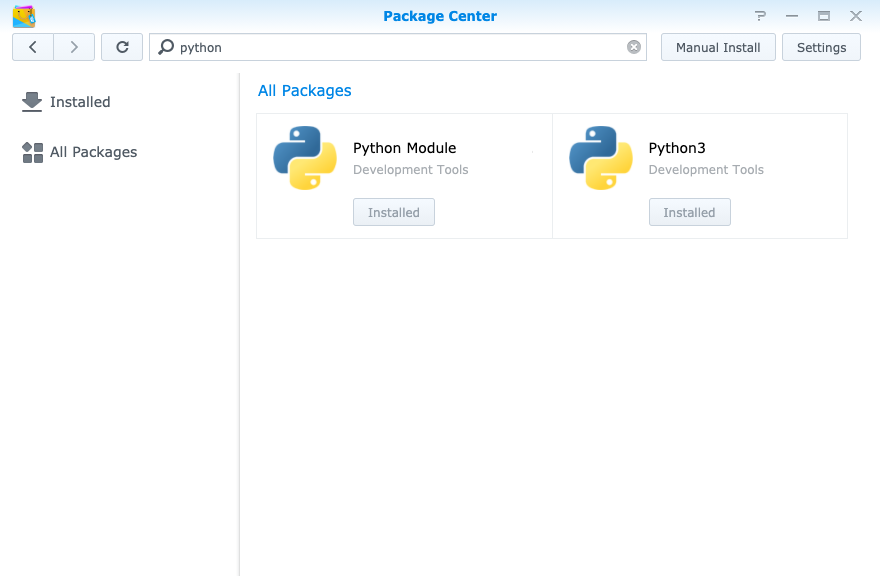Go forward using the right arrow
Image resolution: width=880 pixels, height=576 pixels.
pos(74,47)
